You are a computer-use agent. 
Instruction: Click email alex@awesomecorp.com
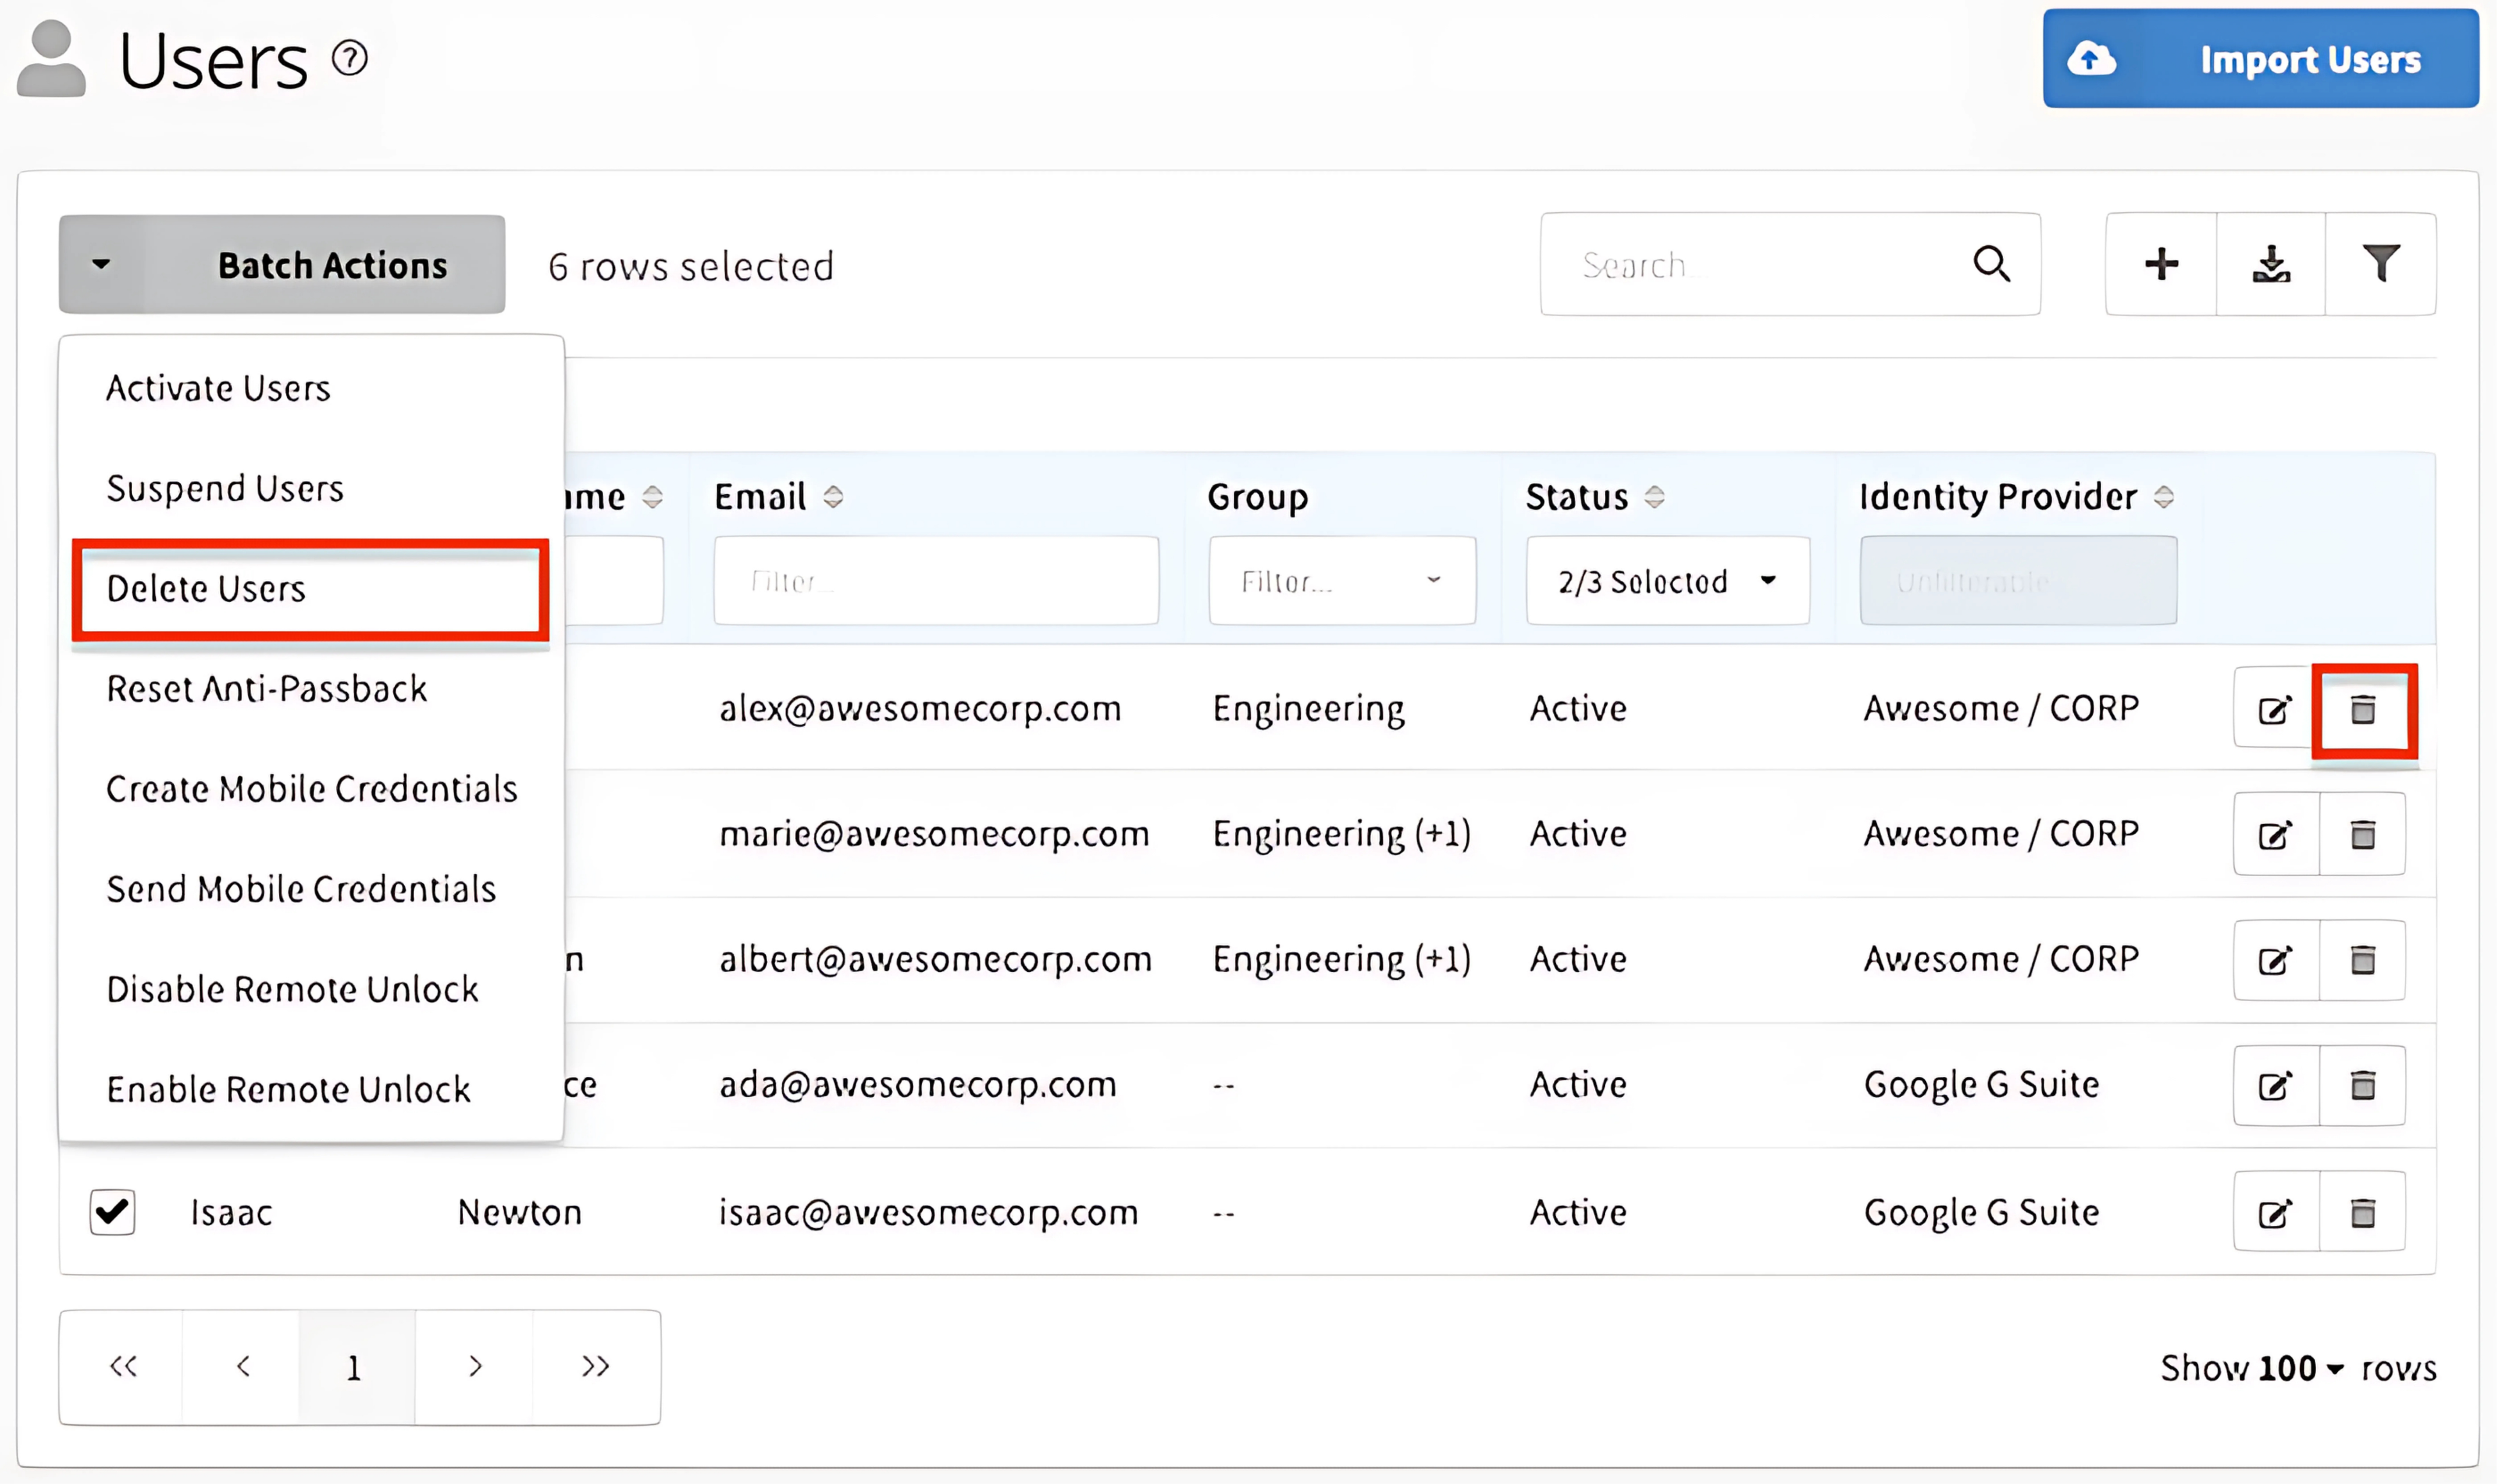920,708
